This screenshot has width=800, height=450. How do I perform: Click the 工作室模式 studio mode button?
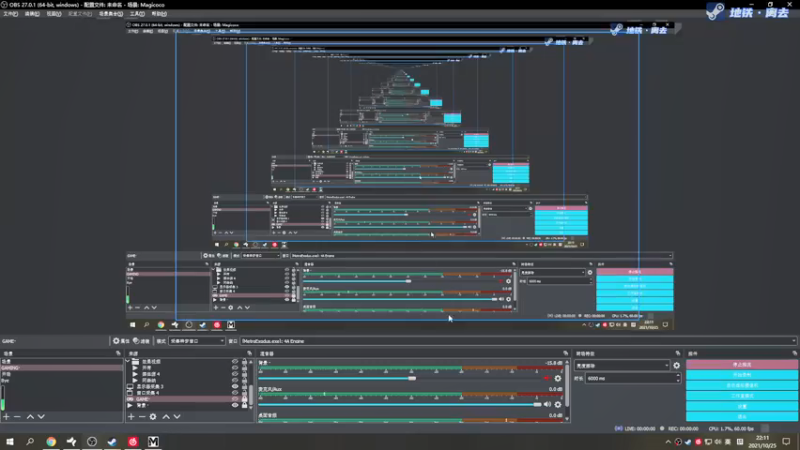[x=742, y=396]
